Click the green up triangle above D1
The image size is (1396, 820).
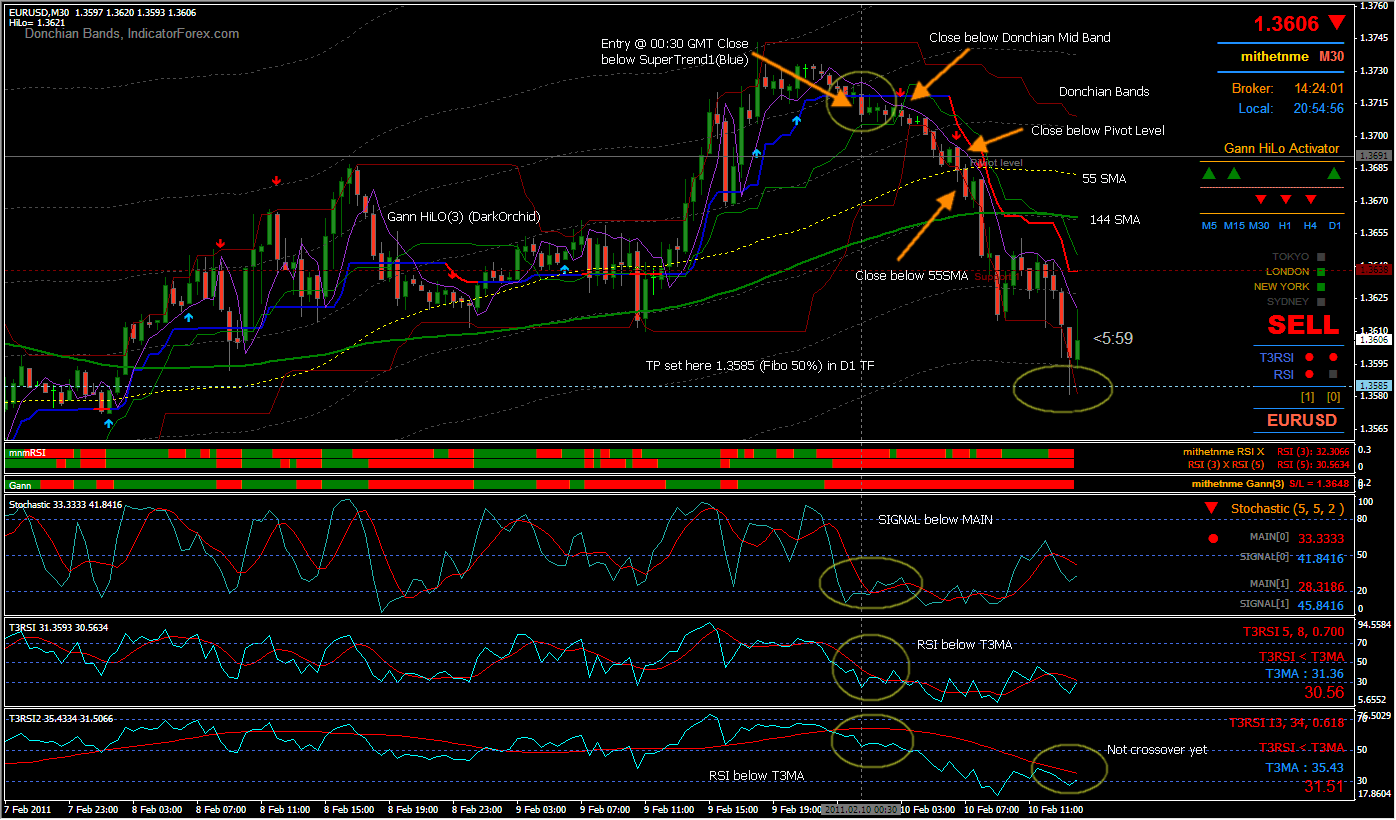click(1334, 174)
